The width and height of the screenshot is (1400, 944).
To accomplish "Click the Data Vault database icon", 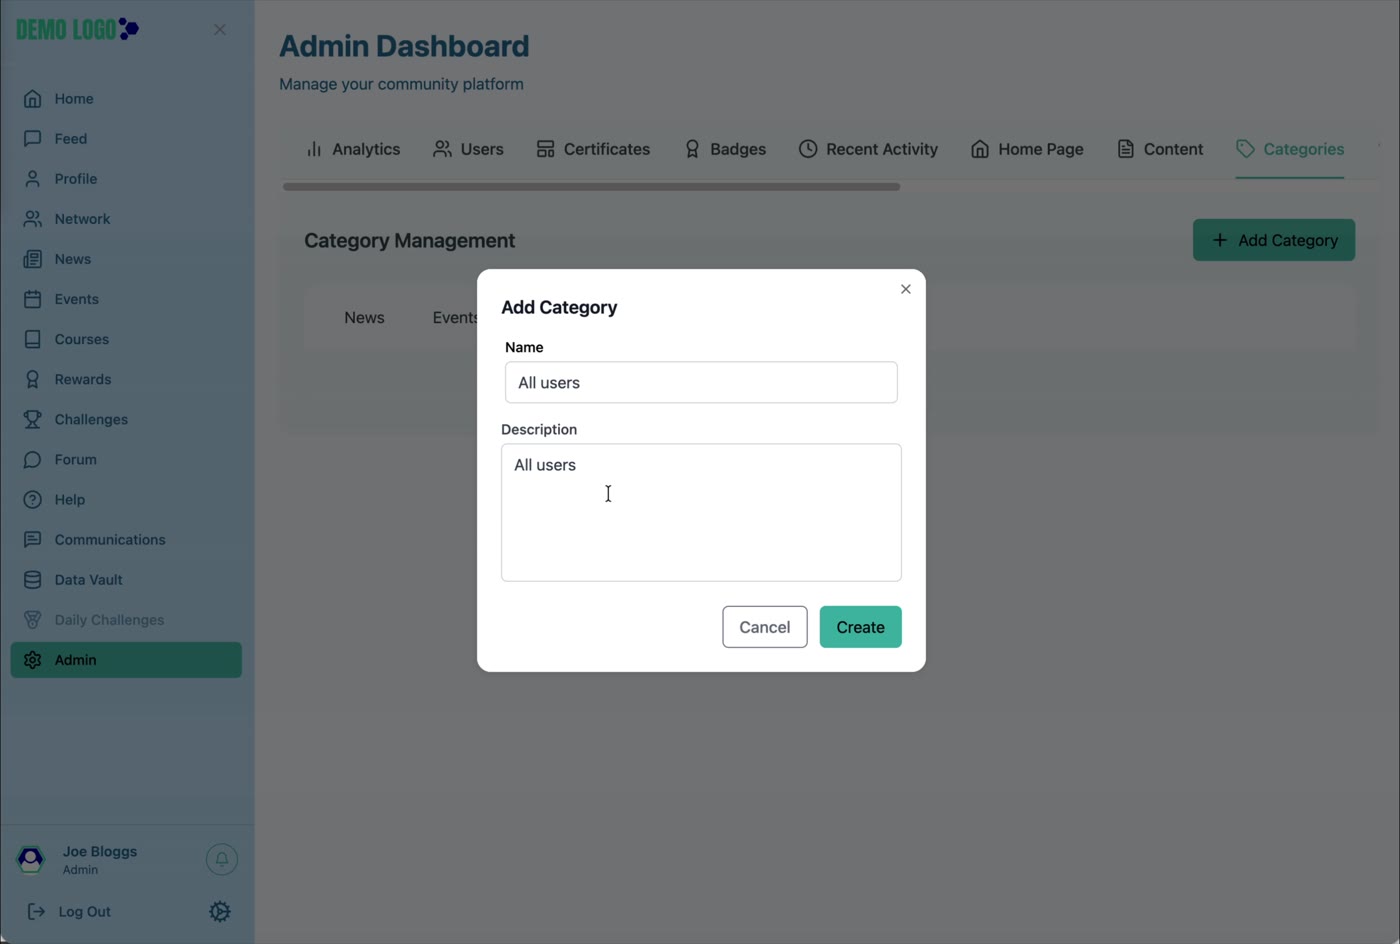I will pos(33,579).
